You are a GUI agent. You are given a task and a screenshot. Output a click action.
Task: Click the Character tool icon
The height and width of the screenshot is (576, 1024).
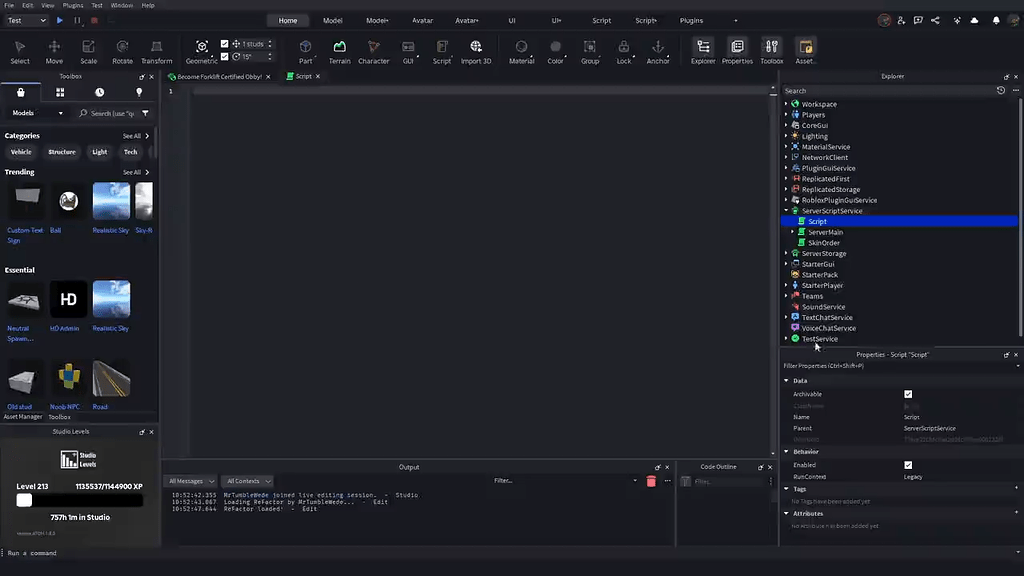pyautogui.click(x=374, y=52)
